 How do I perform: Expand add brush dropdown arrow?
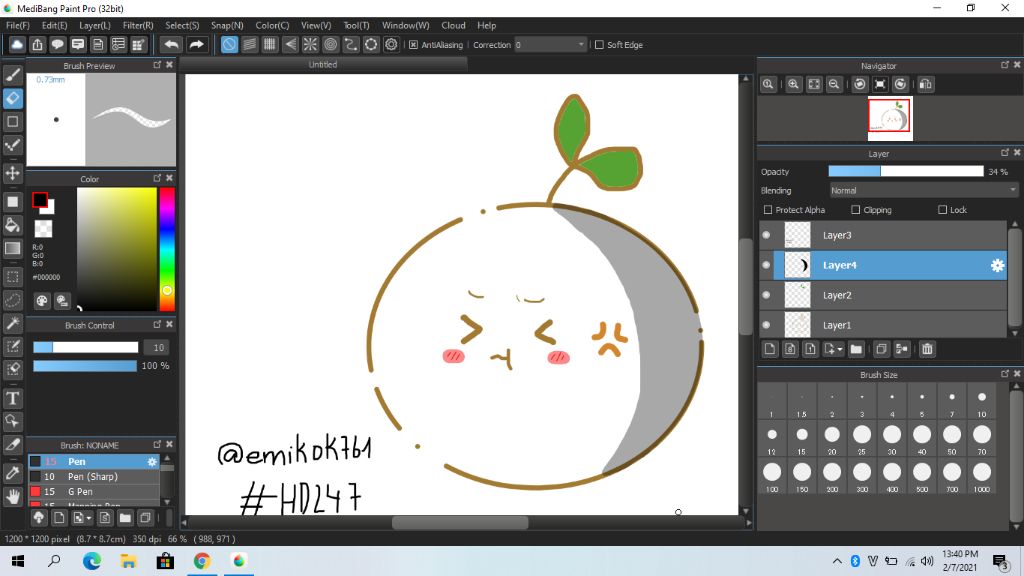point(89,519)
